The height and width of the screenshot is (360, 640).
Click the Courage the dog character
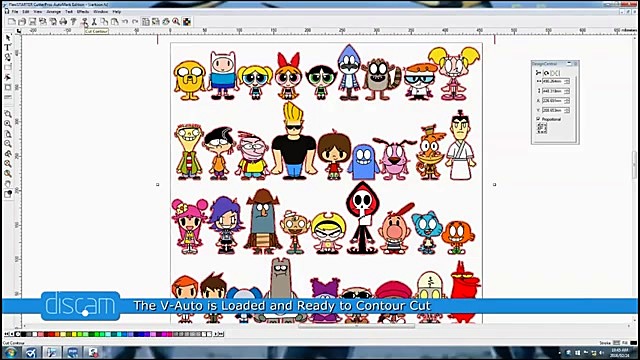394,159
